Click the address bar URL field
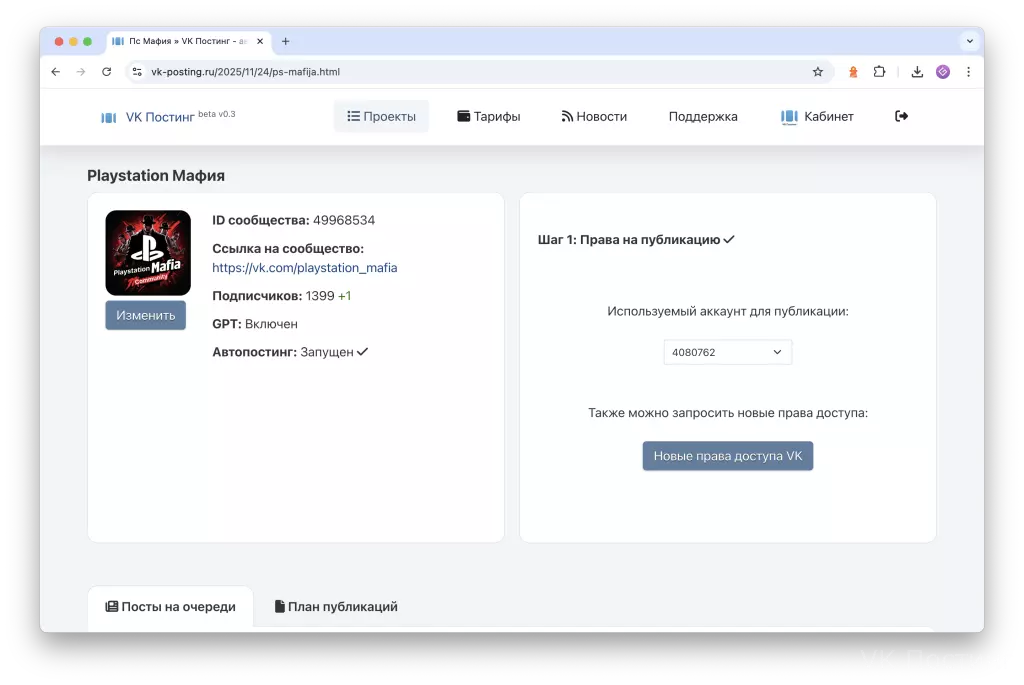1024x685 pixels. (x=480, y=72)
